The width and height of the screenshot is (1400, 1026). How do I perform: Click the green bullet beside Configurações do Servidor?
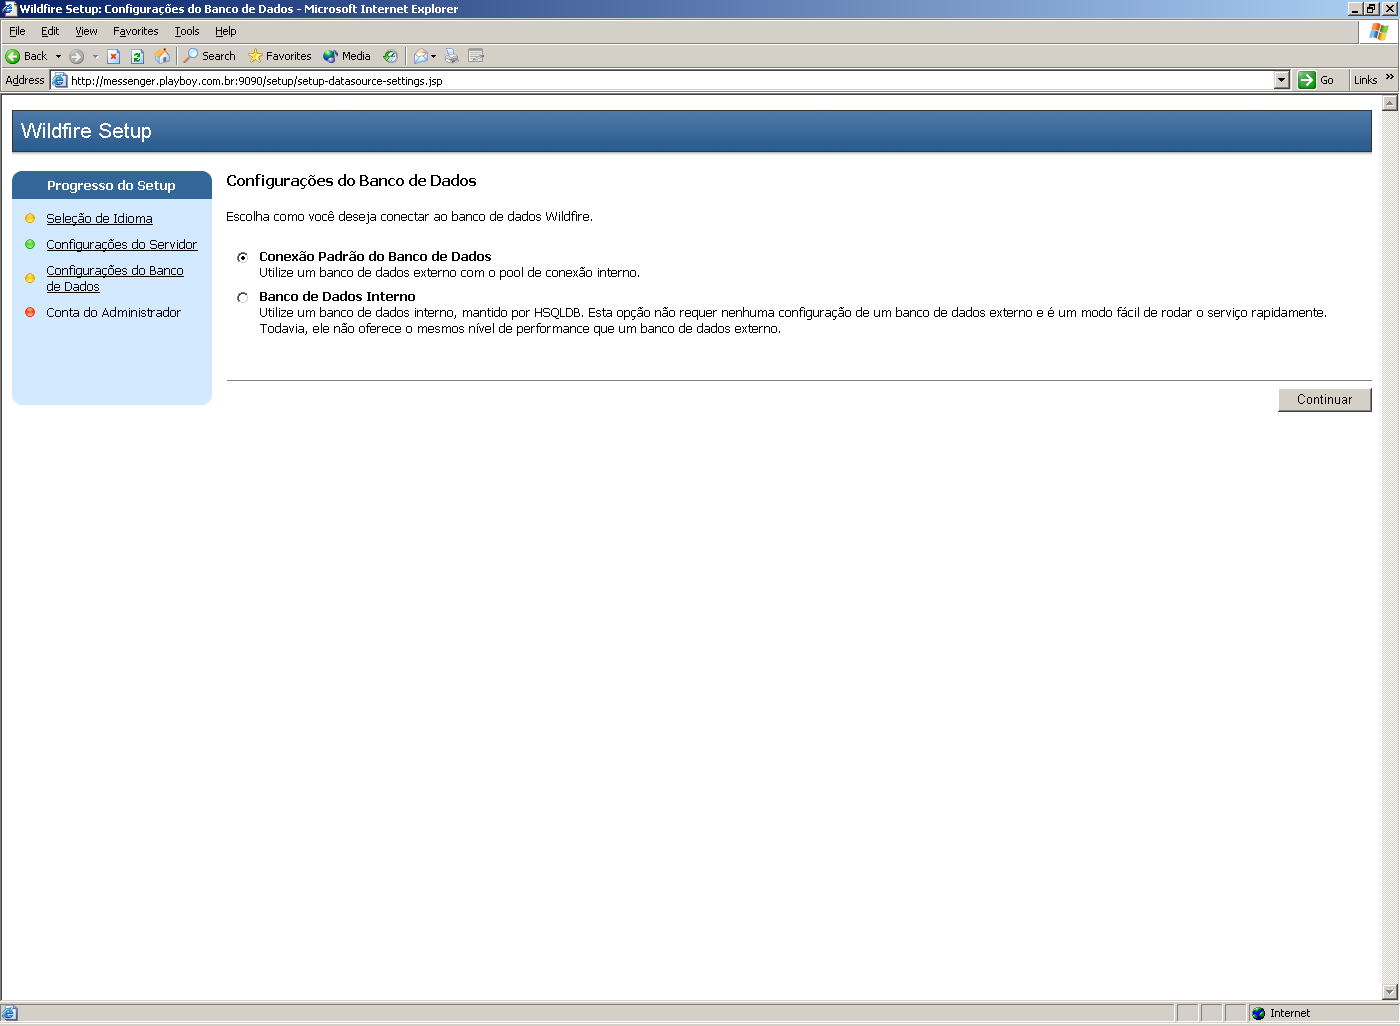pos(30,244)
